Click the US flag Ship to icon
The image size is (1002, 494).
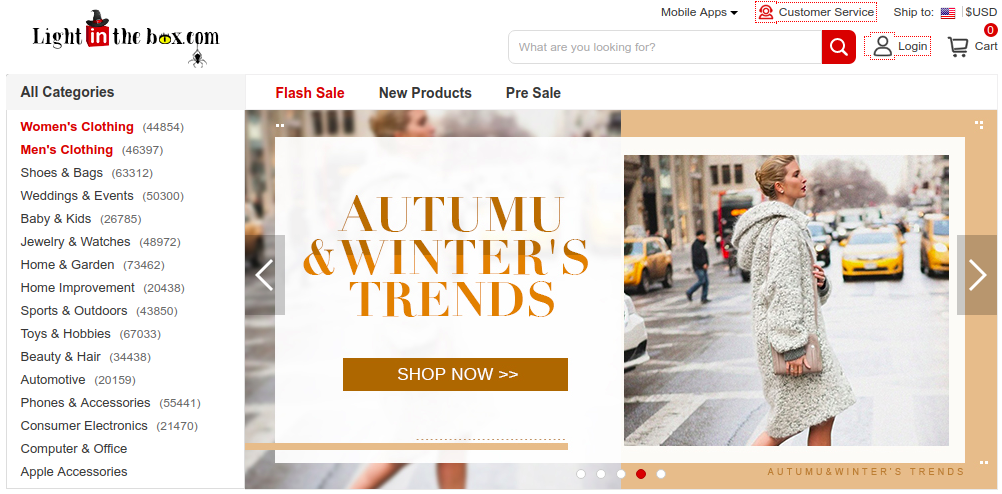948,13
